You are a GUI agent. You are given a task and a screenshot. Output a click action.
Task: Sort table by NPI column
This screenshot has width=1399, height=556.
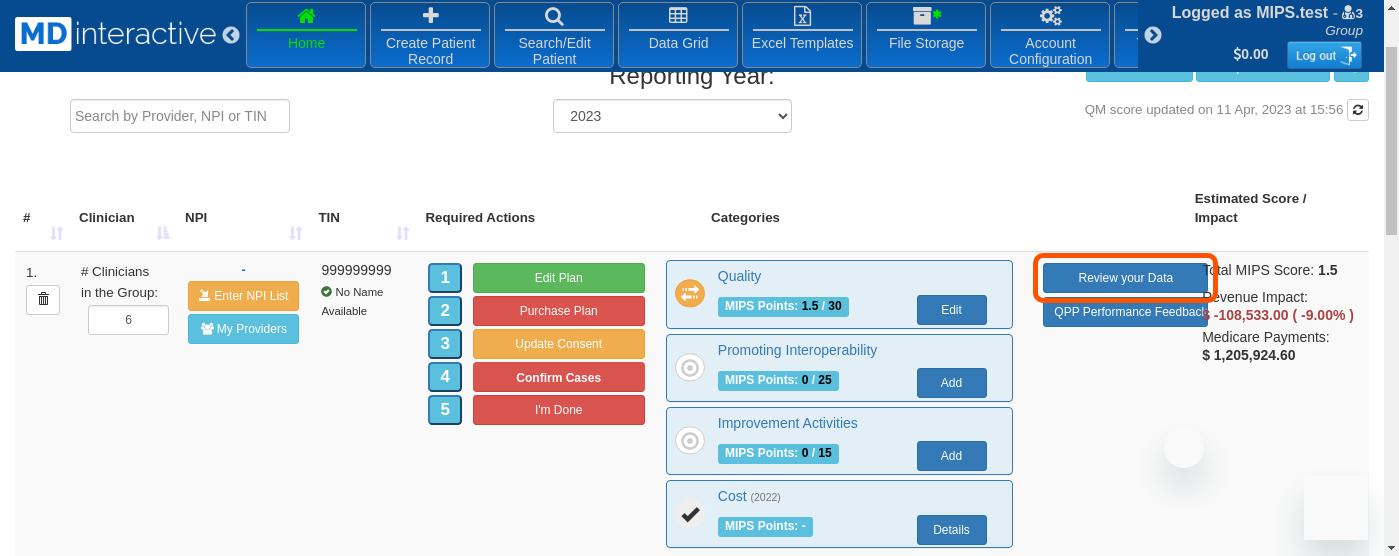coord(295,233)
